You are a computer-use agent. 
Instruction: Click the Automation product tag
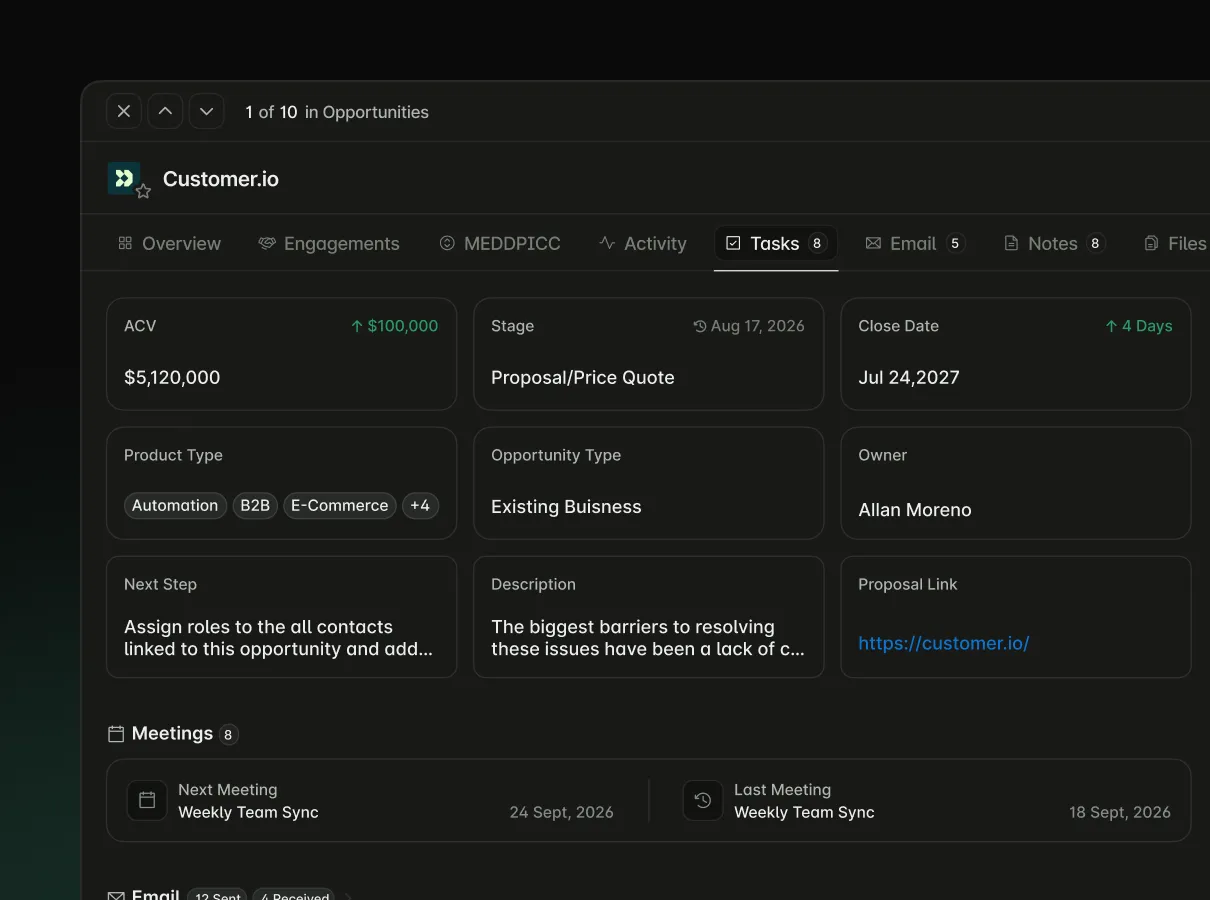coord(175,506)
